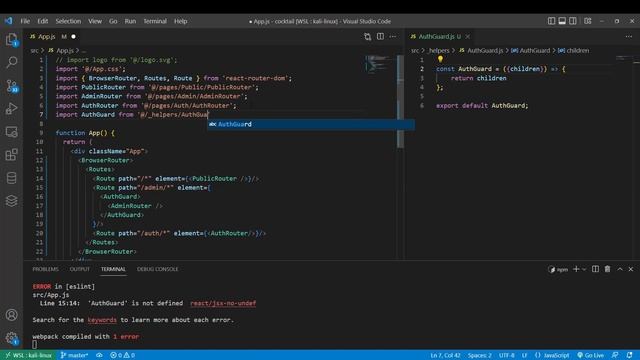This screenshot has width=640, height=360.
Task: Maximize the panel with the up chevron
Action: pos(620,269)
